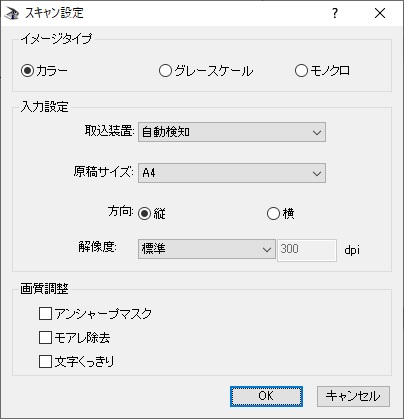Open the 解像度 標準 dropdown
The height and width of the screenshot is (419, 404).
pyautogui.click(x=207, y=249)
